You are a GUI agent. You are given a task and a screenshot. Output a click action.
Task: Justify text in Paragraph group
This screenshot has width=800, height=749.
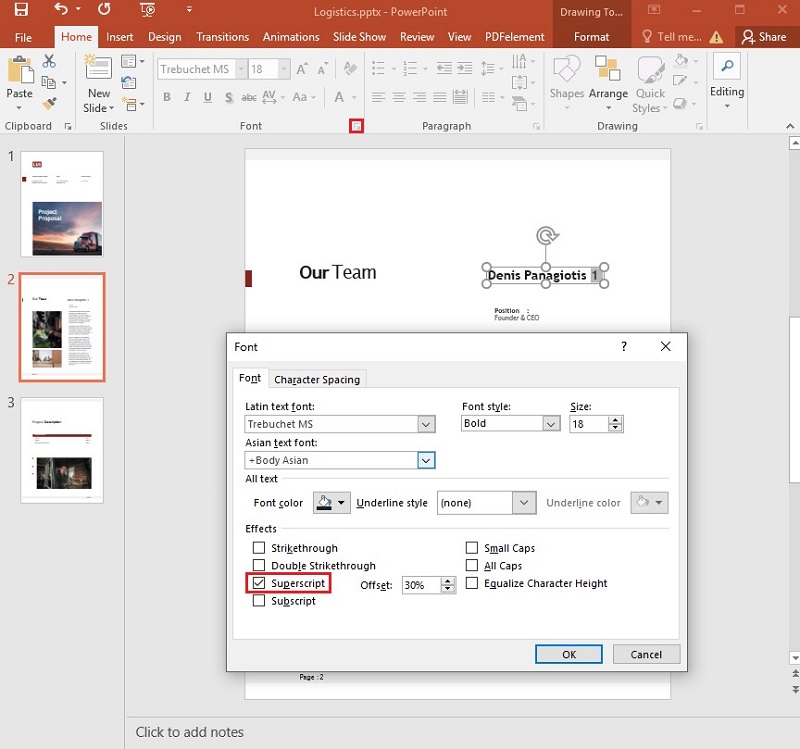[x=440, y=97]
